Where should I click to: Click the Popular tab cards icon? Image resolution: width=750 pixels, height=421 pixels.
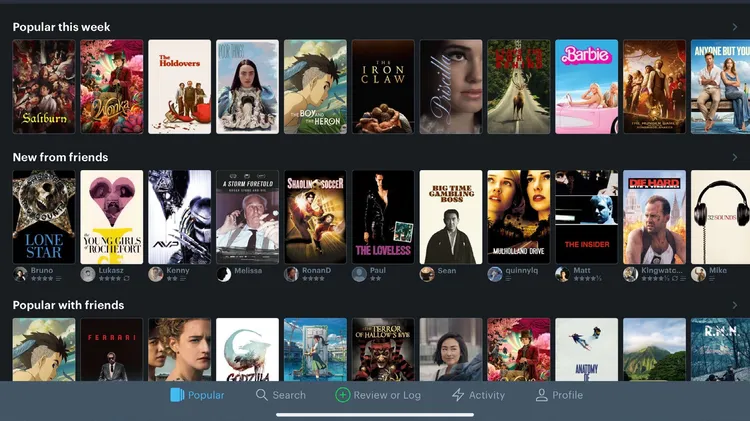point(177,395)
